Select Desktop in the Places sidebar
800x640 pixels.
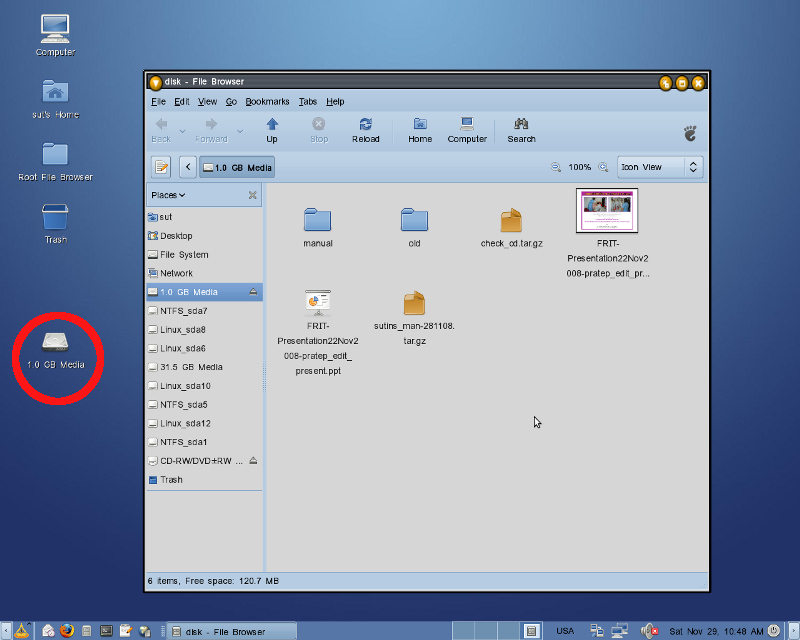pyautogui.click(x=204, y=236)
